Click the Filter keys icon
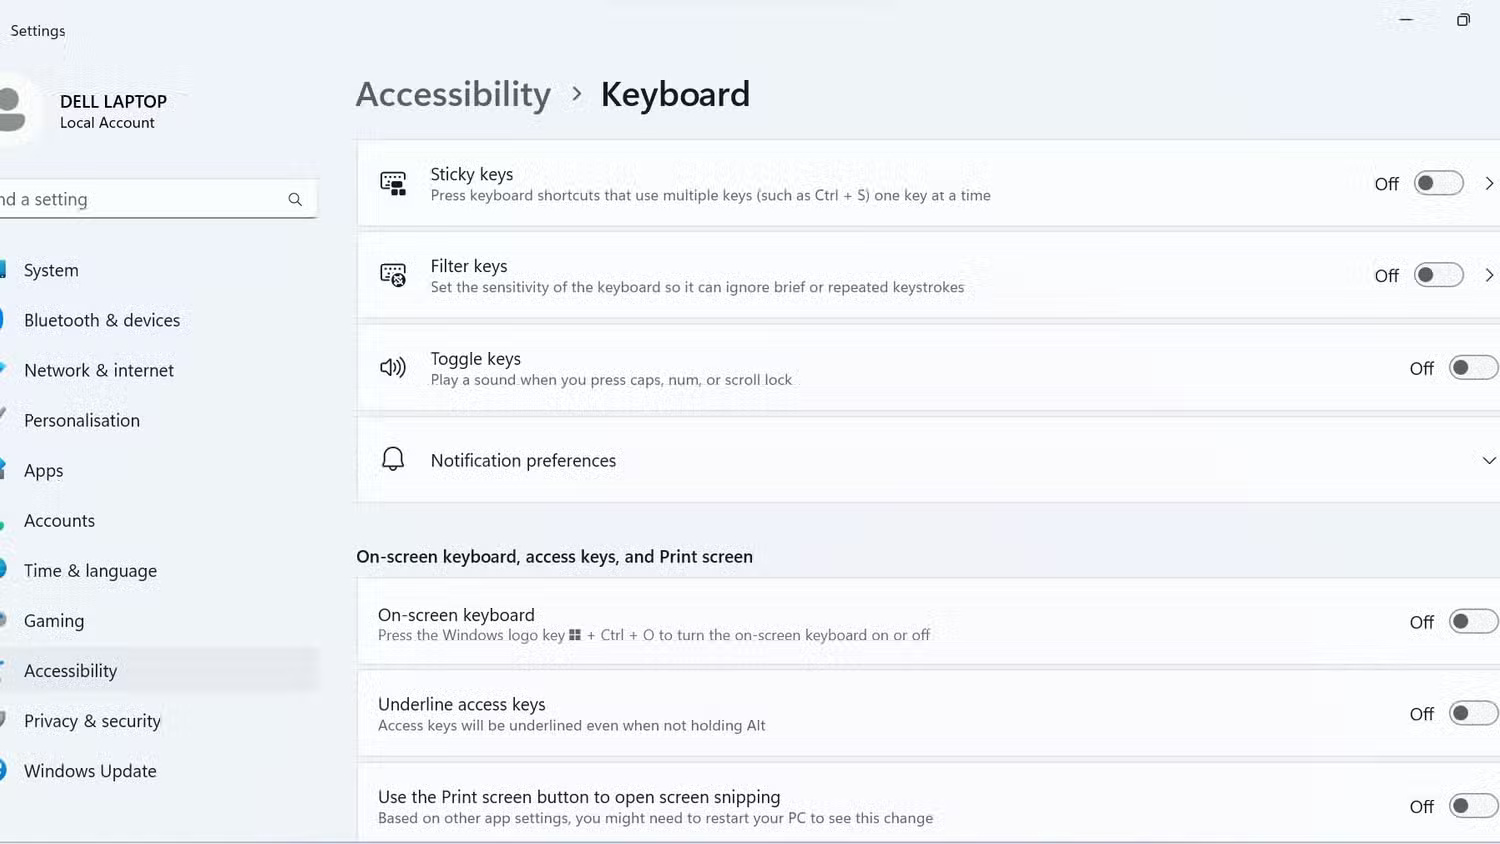The width and height of the screenshot is (1500, 844). click(393, 275)
